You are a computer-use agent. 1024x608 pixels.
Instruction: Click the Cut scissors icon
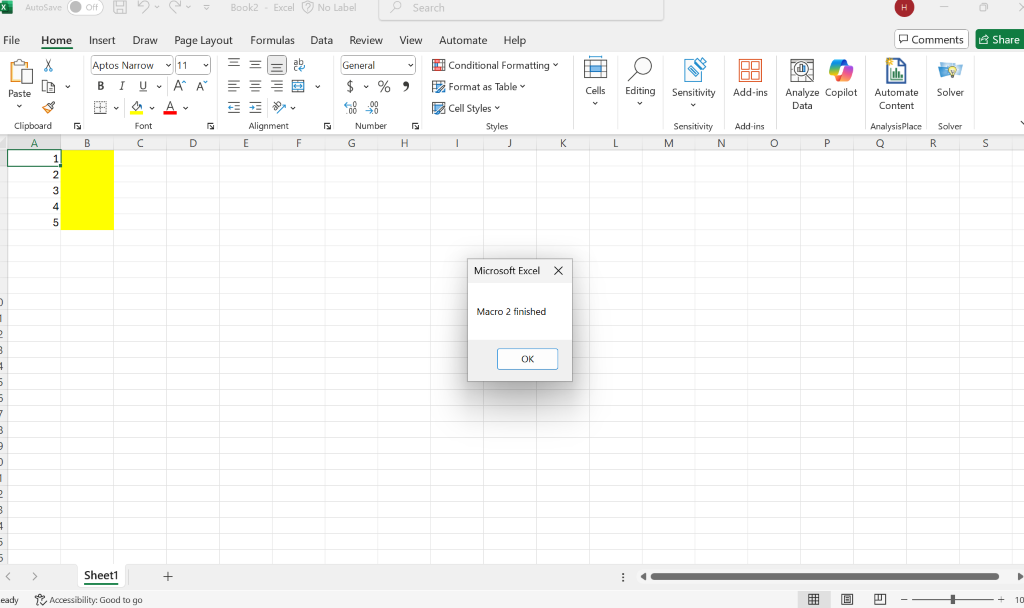(48, 65)
